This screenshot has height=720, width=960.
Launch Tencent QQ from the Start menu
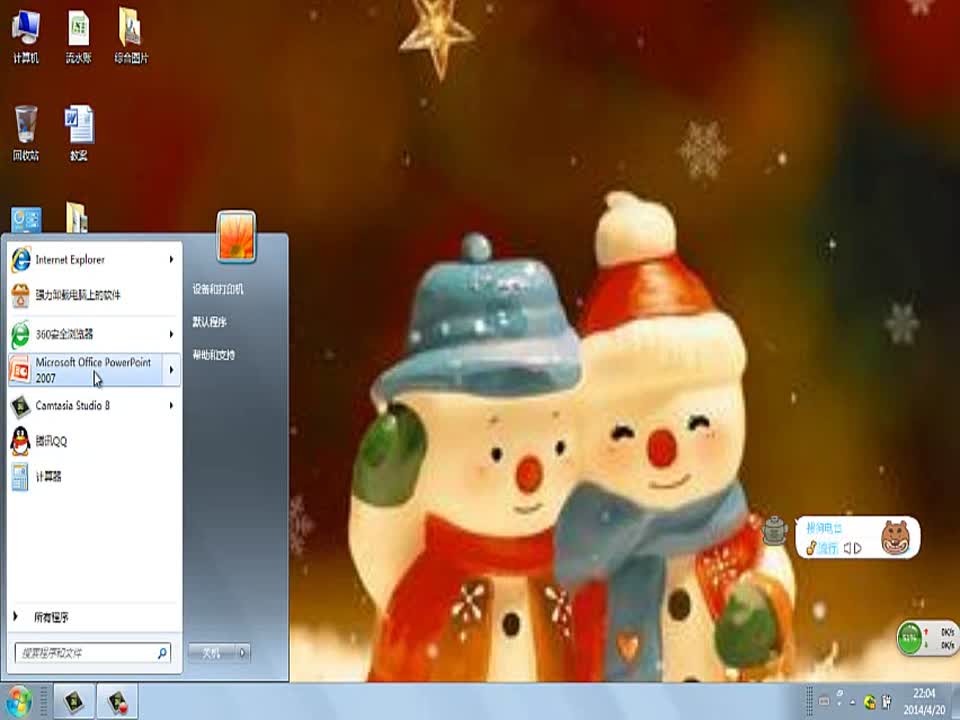point(50,441)
